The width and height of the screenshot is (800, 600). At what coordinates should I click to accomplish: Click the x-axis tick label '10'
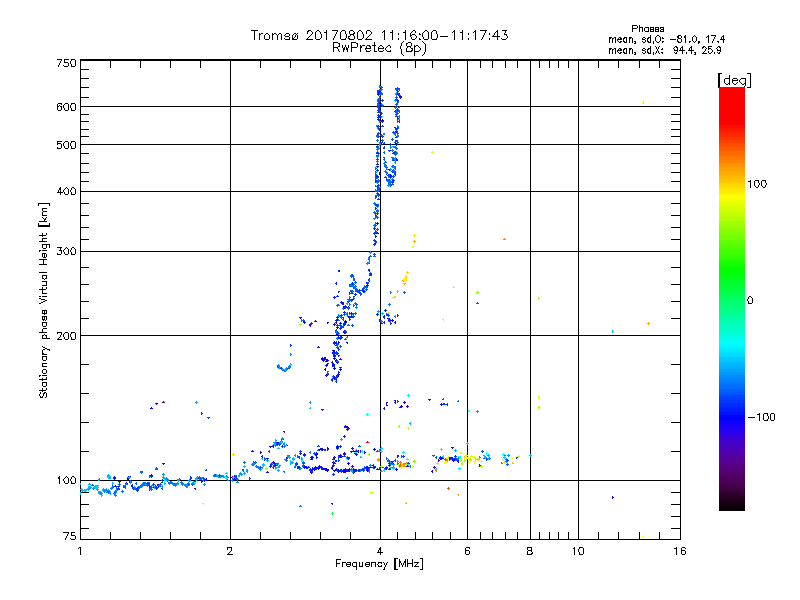pos(578,551)
